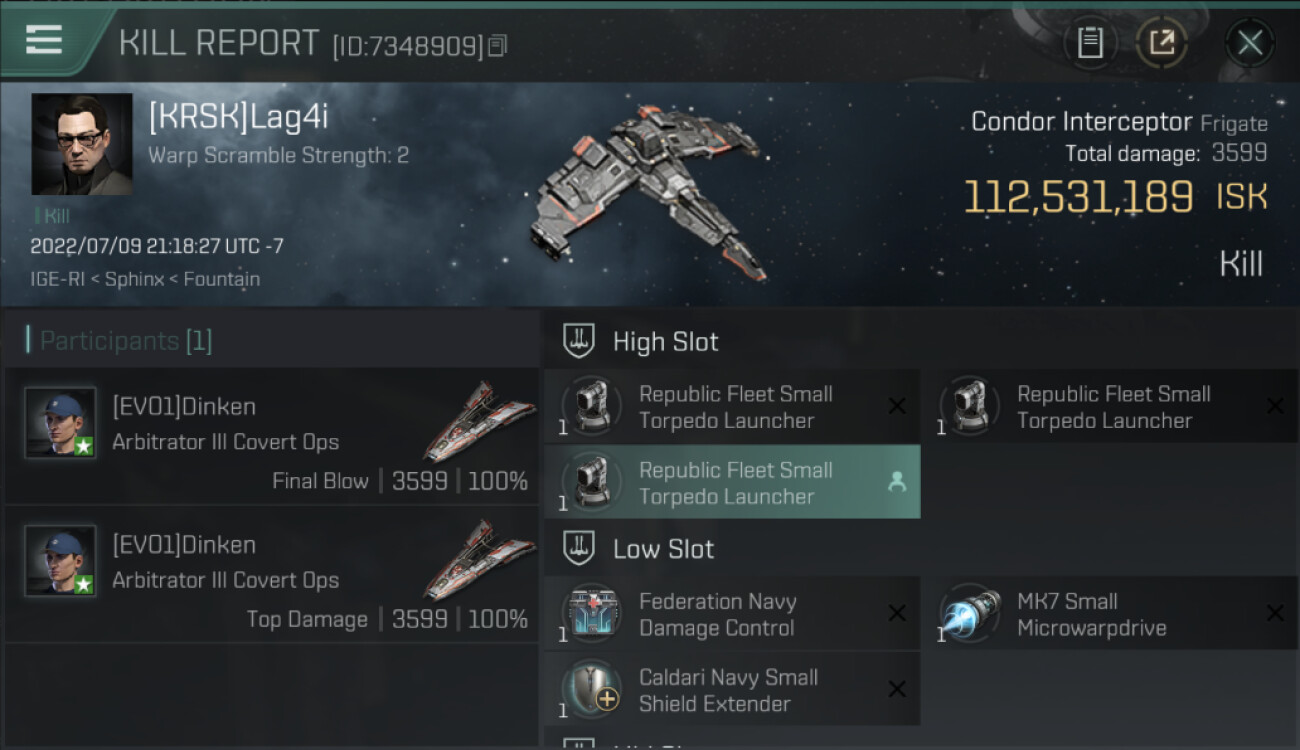
Task: Click the IGE-RI < Sphinx < Fountain location text
Action: (145, 279)
